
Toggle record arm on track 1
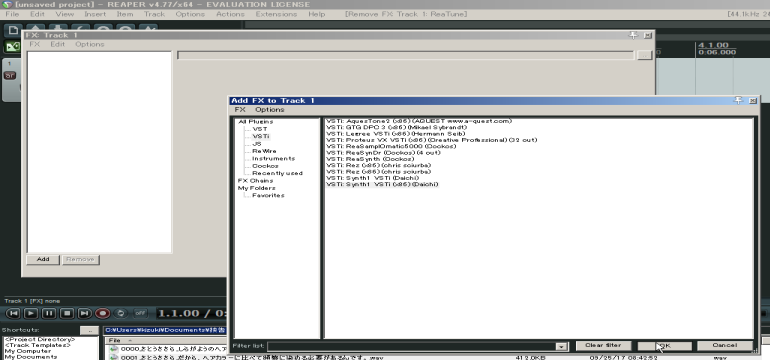point(10,76)
